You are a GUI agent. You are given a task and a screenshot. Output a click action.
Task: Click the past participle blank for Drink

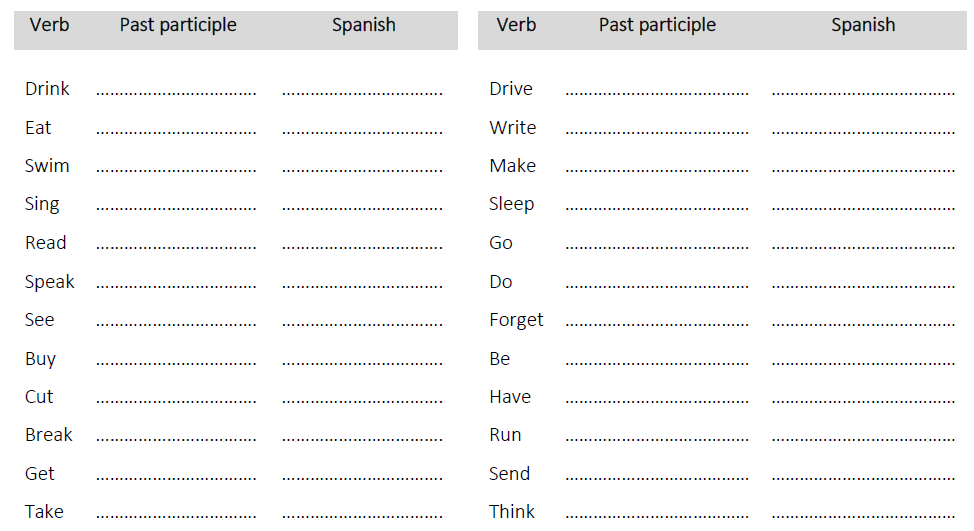tap(176, 92)
